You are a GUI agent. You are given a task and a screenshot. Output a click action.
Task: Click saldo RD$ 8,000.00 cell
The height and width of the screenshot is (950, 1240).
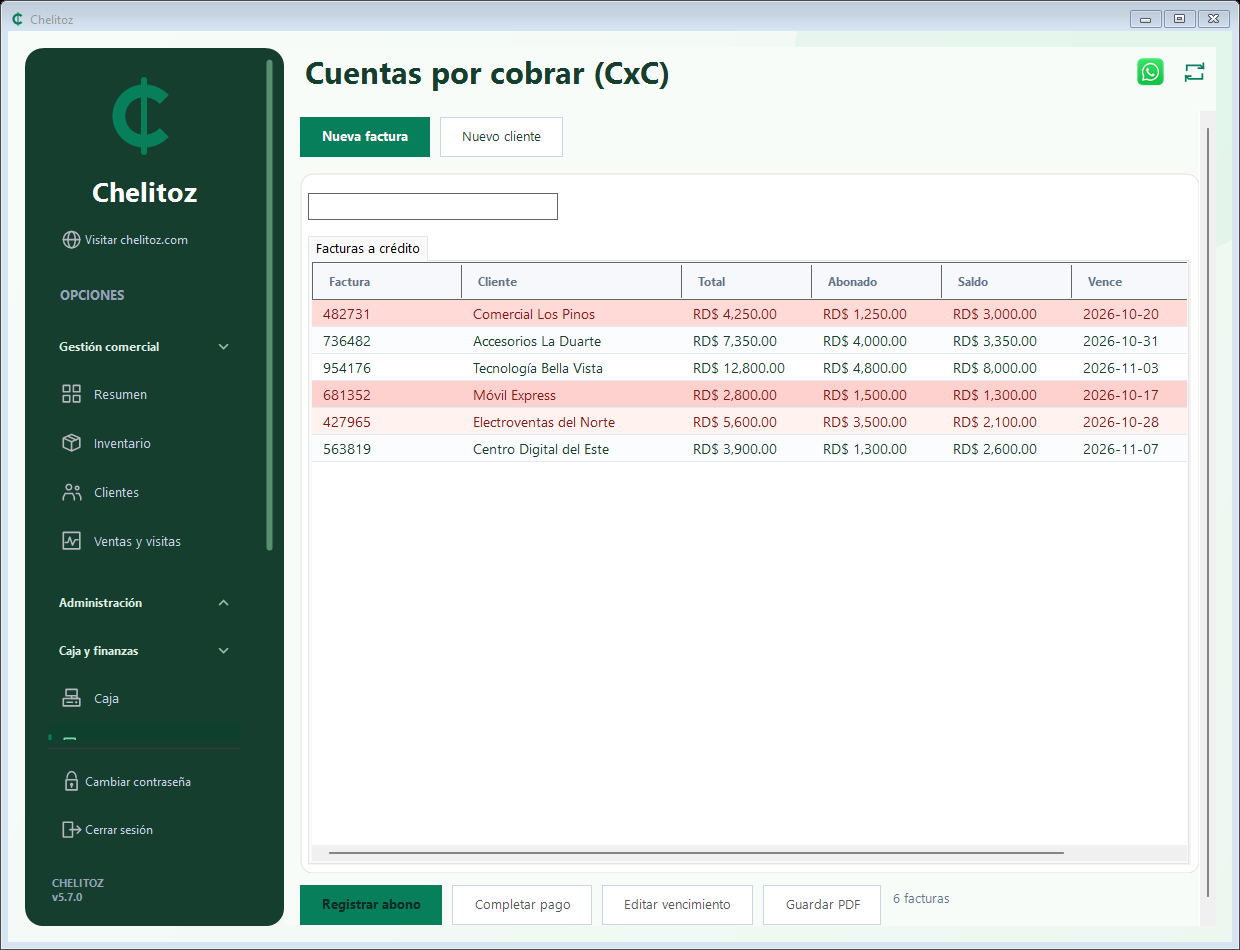click(995, 368)
